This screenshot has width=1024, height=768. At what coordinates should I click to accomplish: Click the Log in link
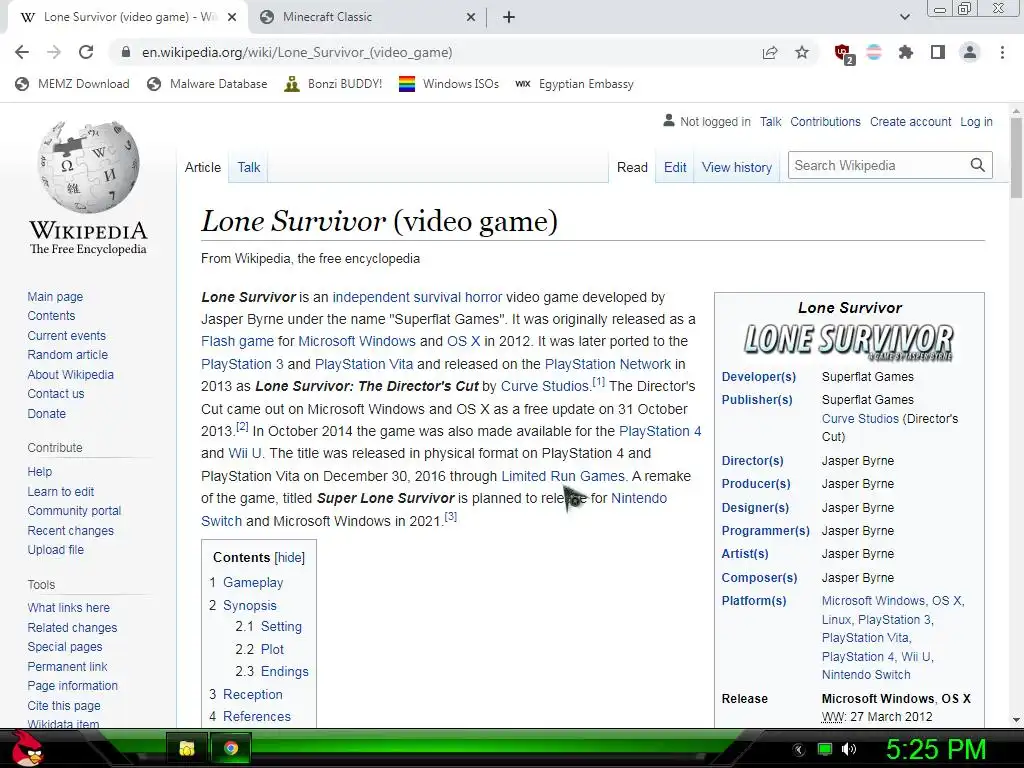click(976, 121)
